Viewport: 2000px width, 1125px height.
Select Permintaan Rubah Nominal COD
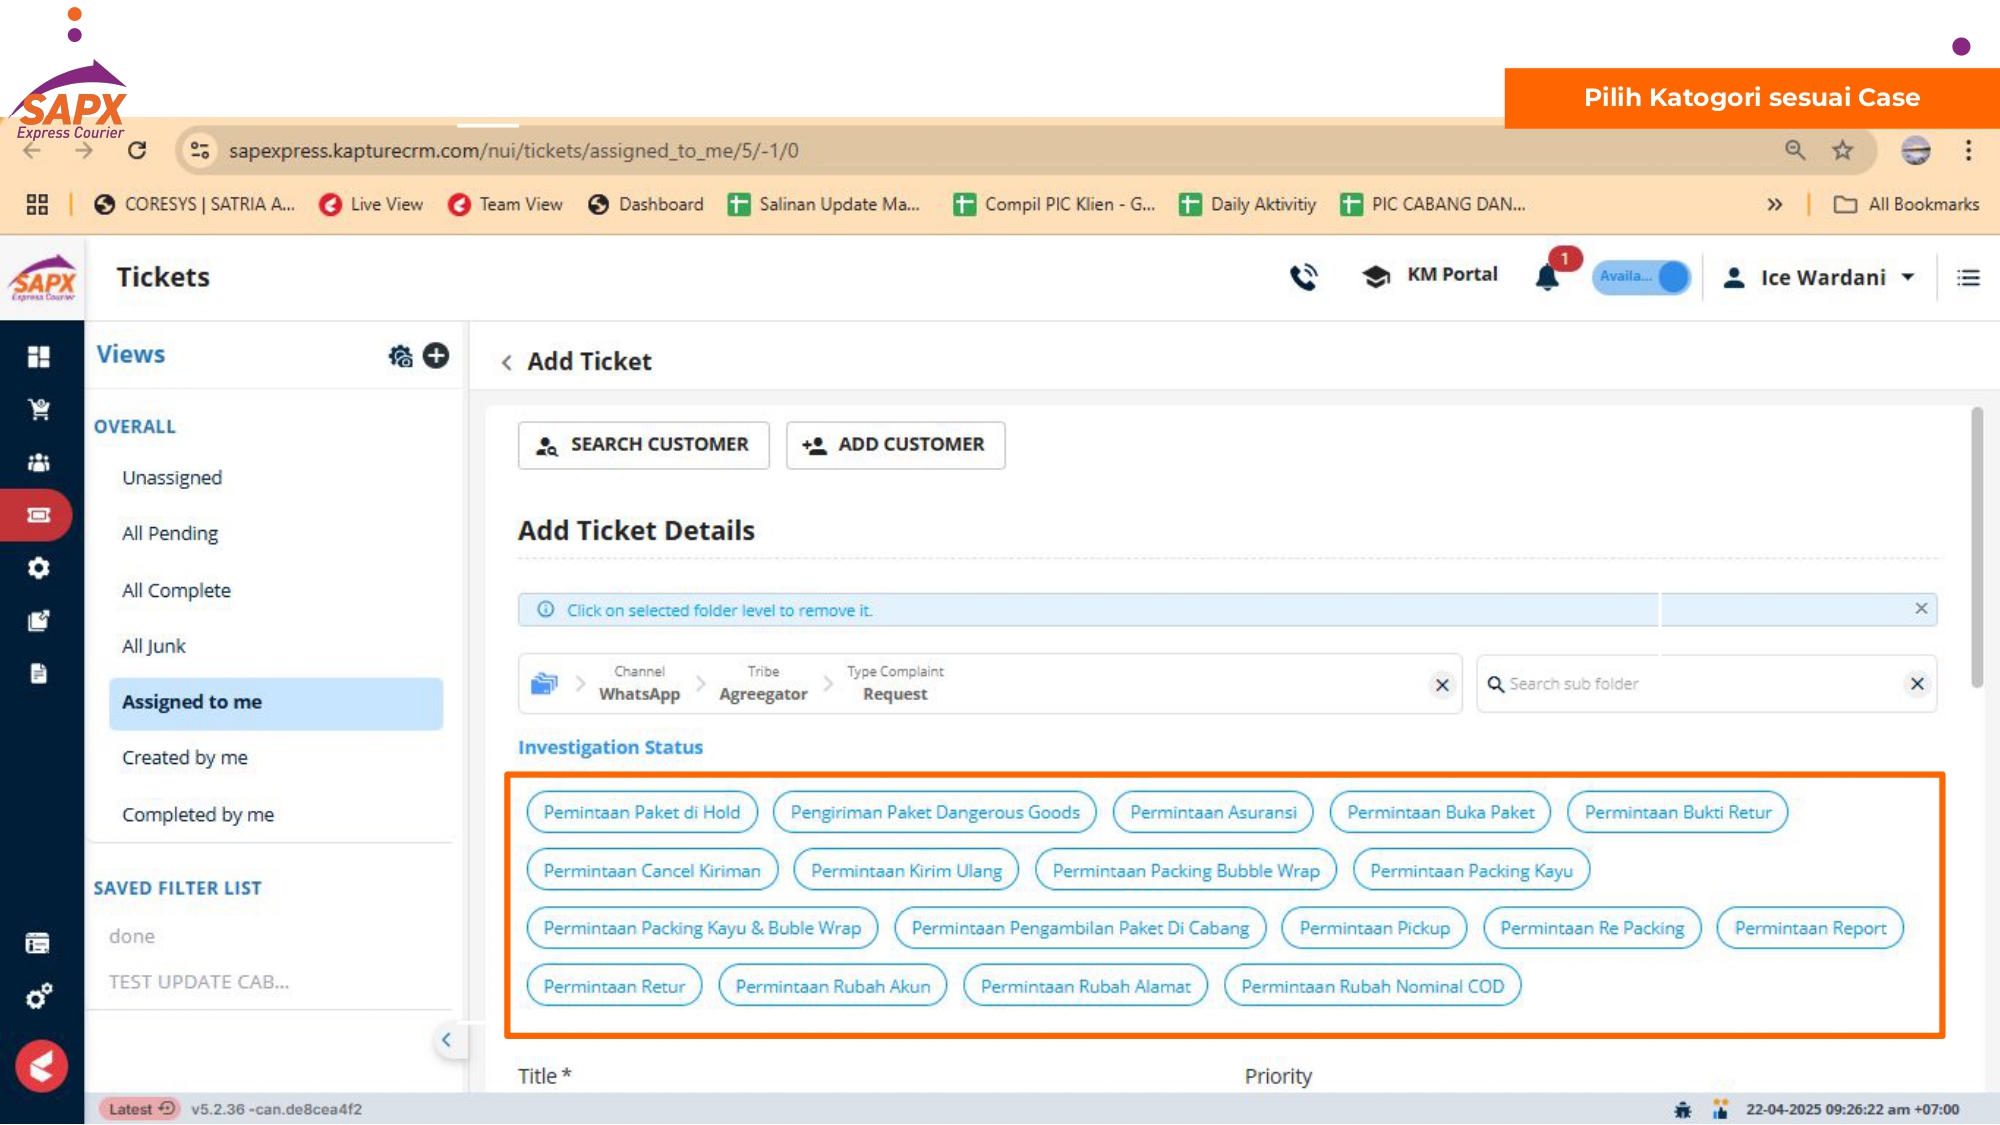click(x=1372, y=986)
